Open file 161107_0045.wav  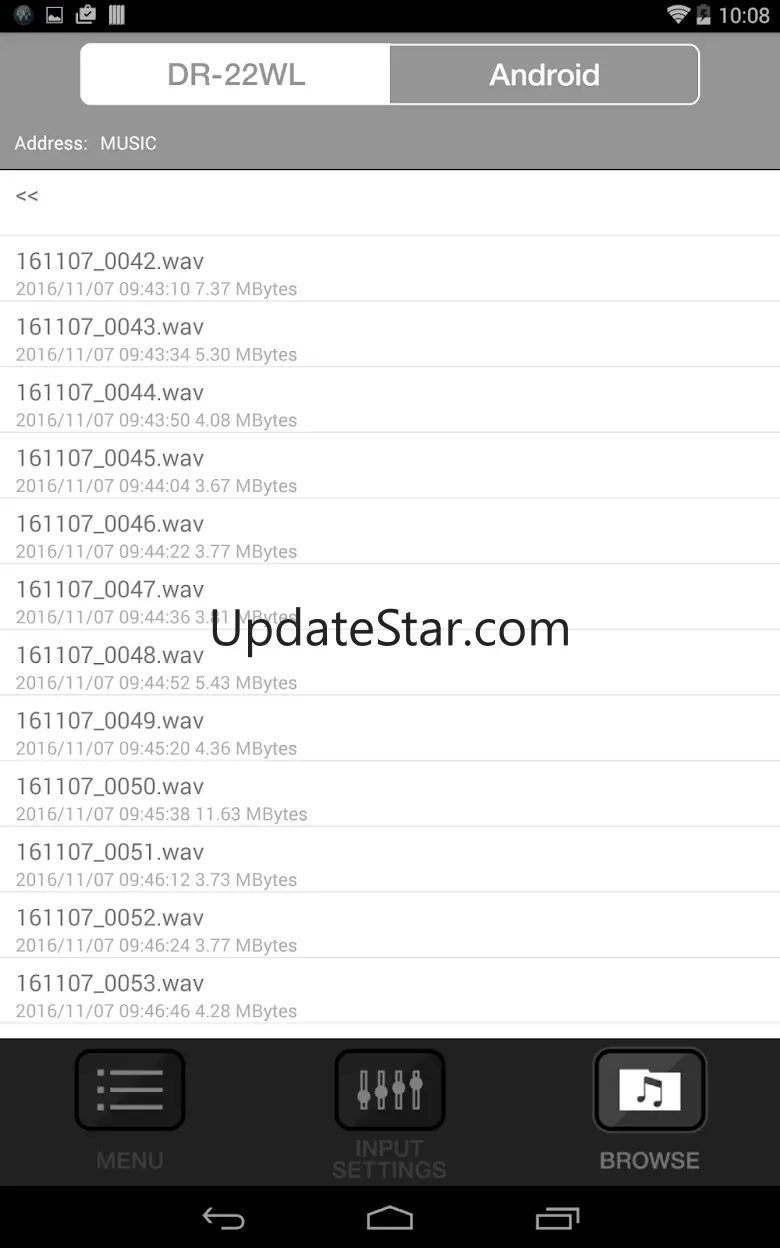click(x=390, y=466)
